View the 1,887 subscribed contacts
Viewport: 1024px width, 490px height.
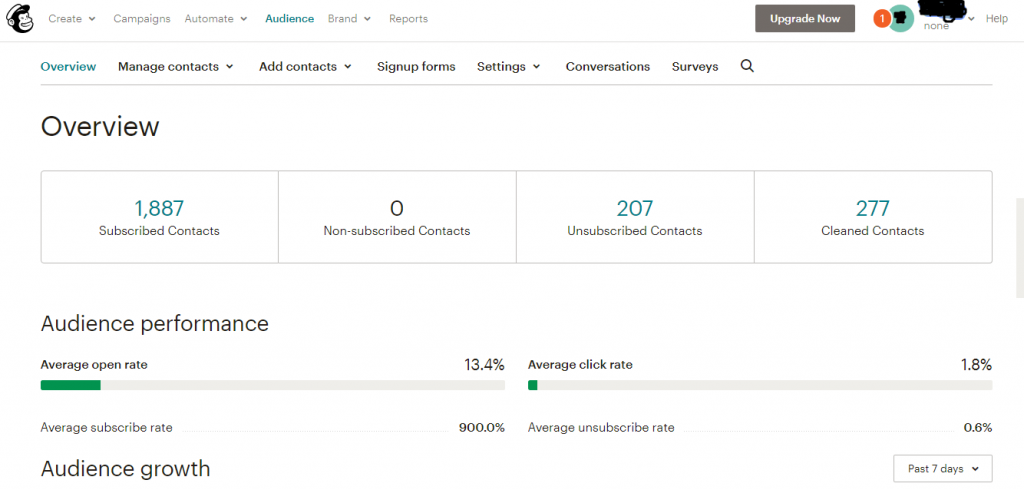pyautogui.click(x=159, y=208)
